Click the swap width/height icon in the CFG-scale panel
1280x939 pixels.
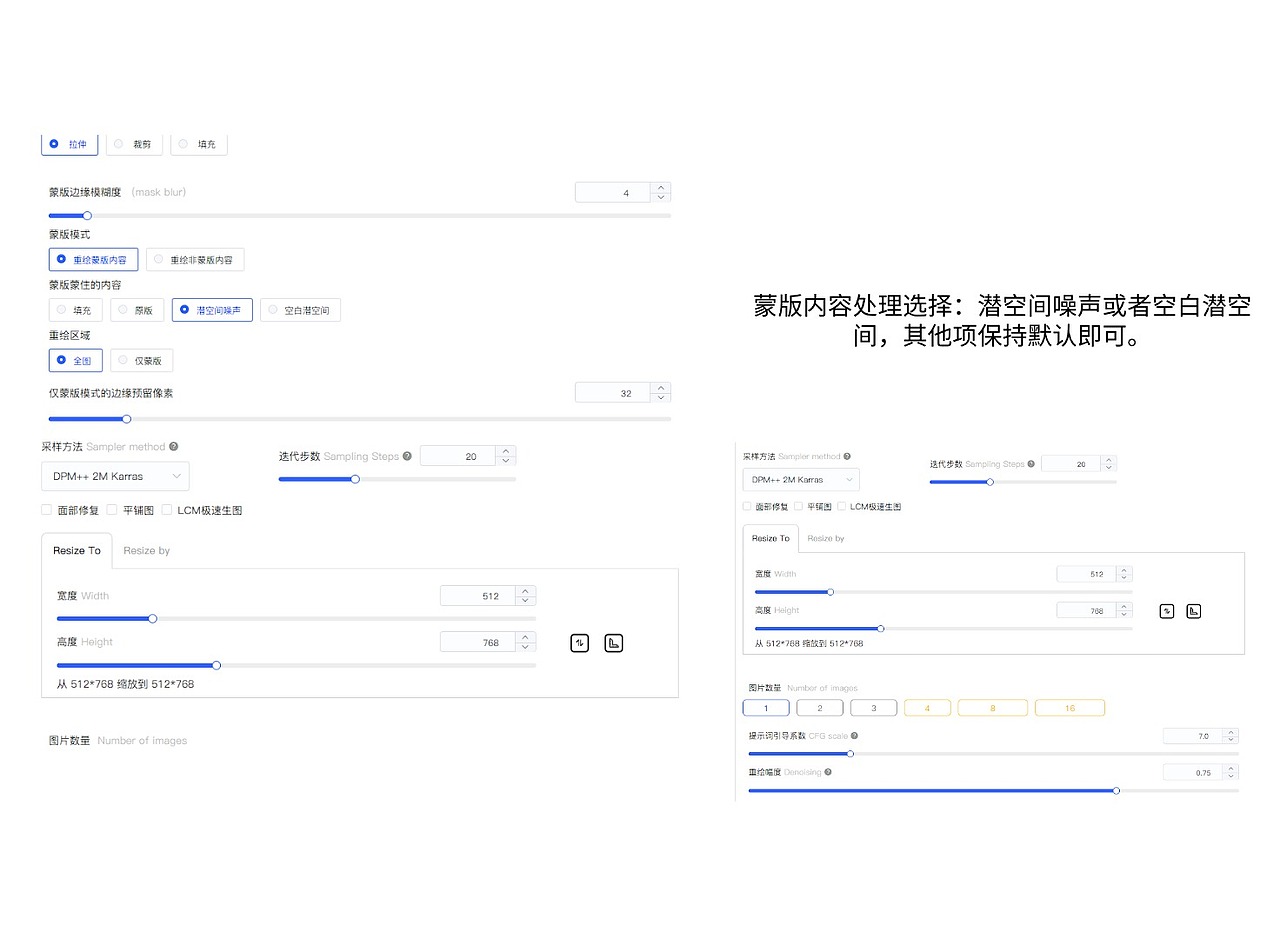click(1166, 611)
